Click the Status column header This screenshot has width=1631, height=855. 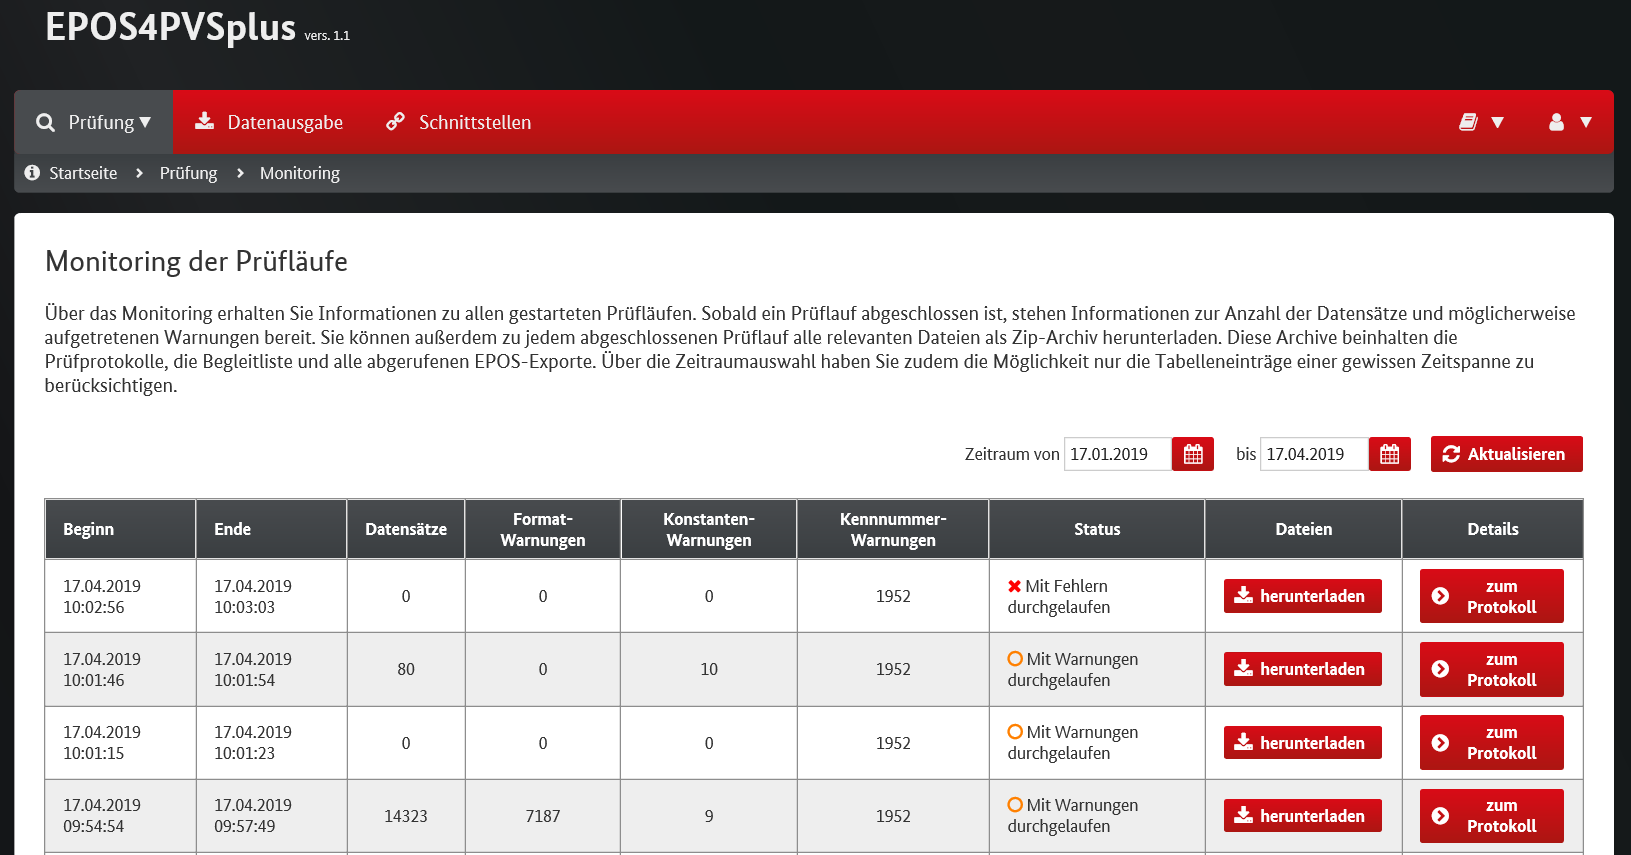[1097, 529]
